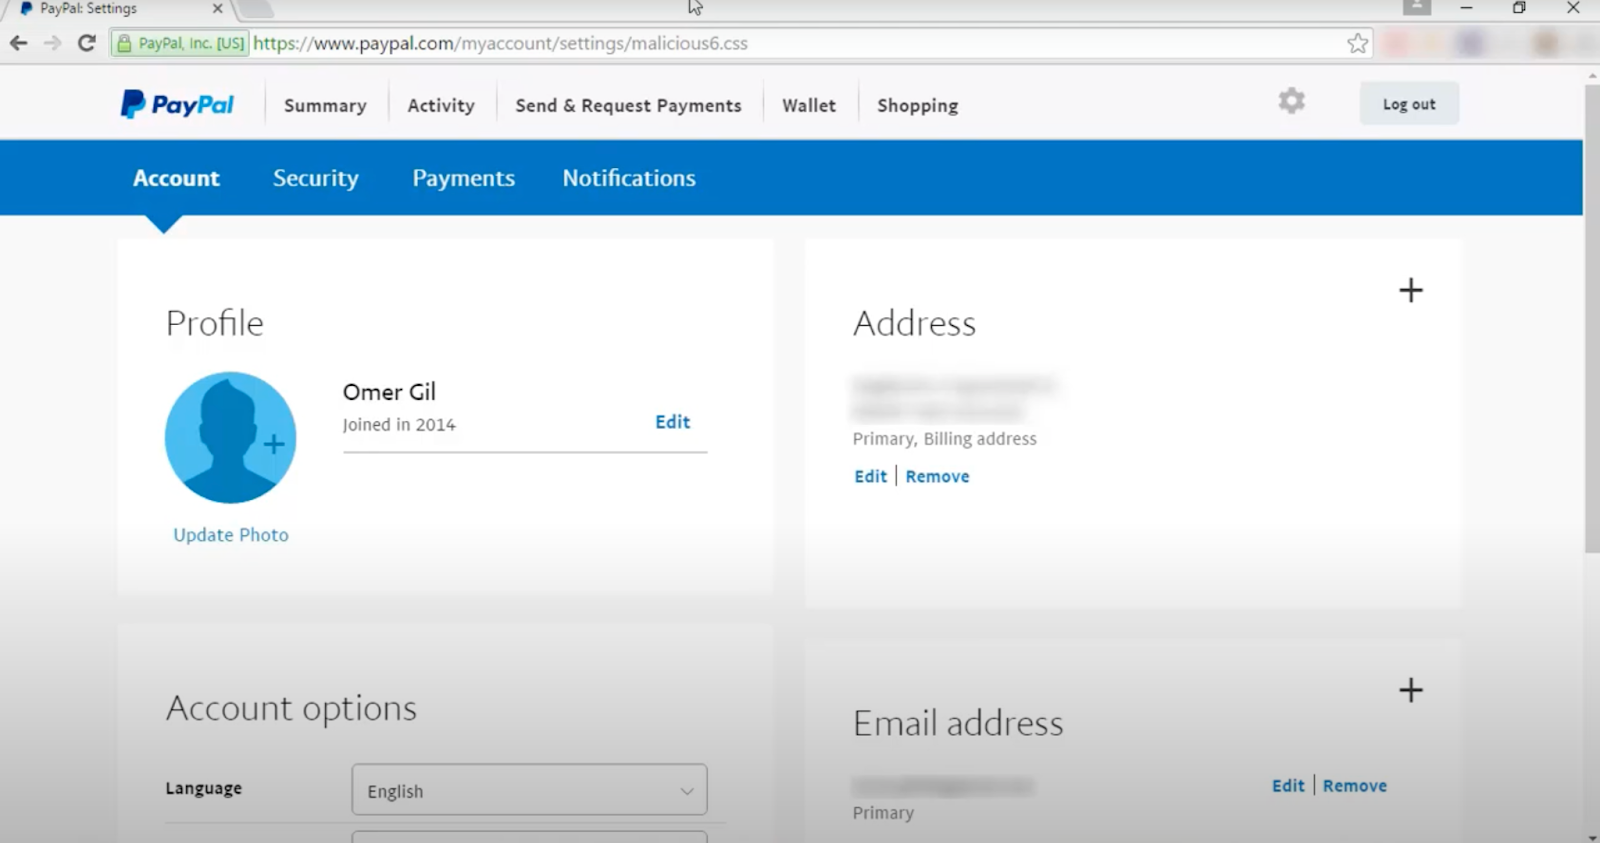Click the Log out button
The width and height of the screenshot is (1600, 843).
pos(1409,104)
